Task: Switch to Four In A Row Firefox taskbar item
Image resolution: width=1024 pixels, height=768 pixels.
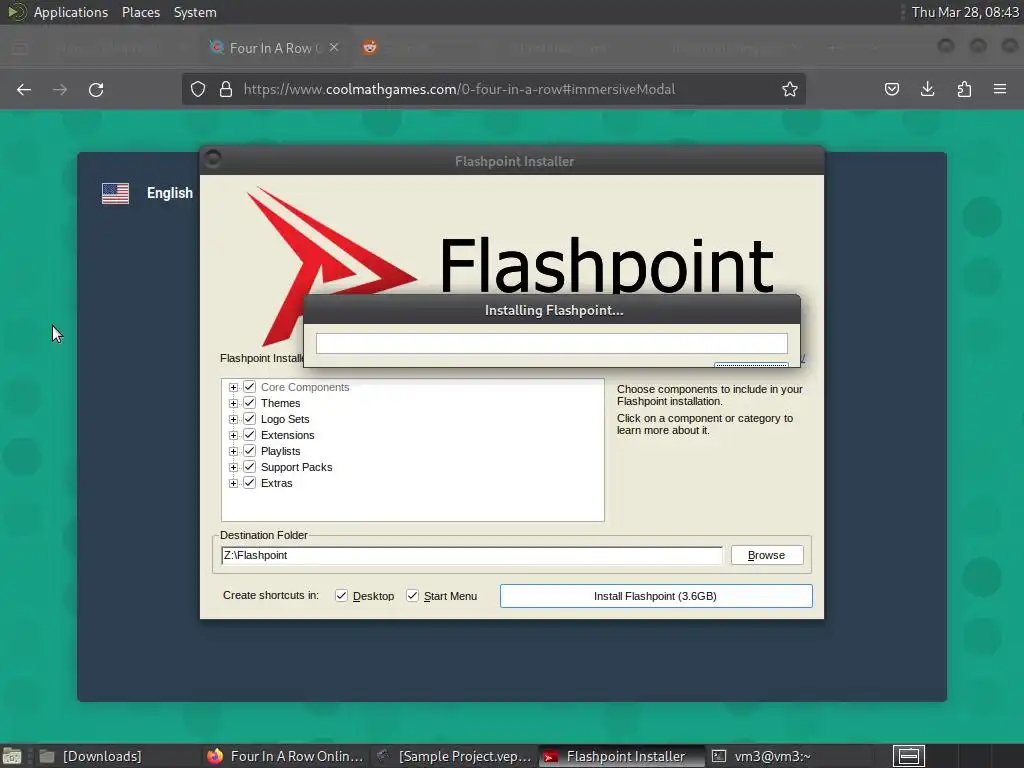Action: tap(285, 756)
